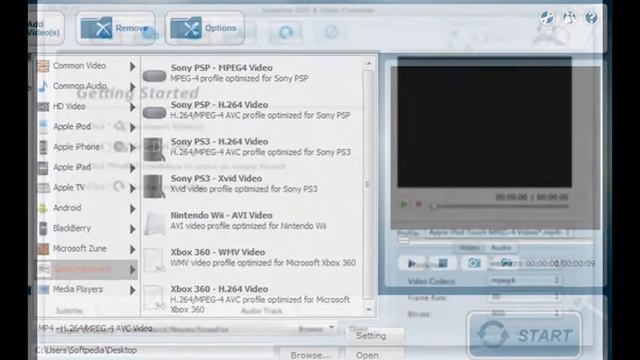This screenshot has height=360, width=640.
Task: Click the Nintendo Wii console icon
Action: pyautogui.click(x=154, y=223)
